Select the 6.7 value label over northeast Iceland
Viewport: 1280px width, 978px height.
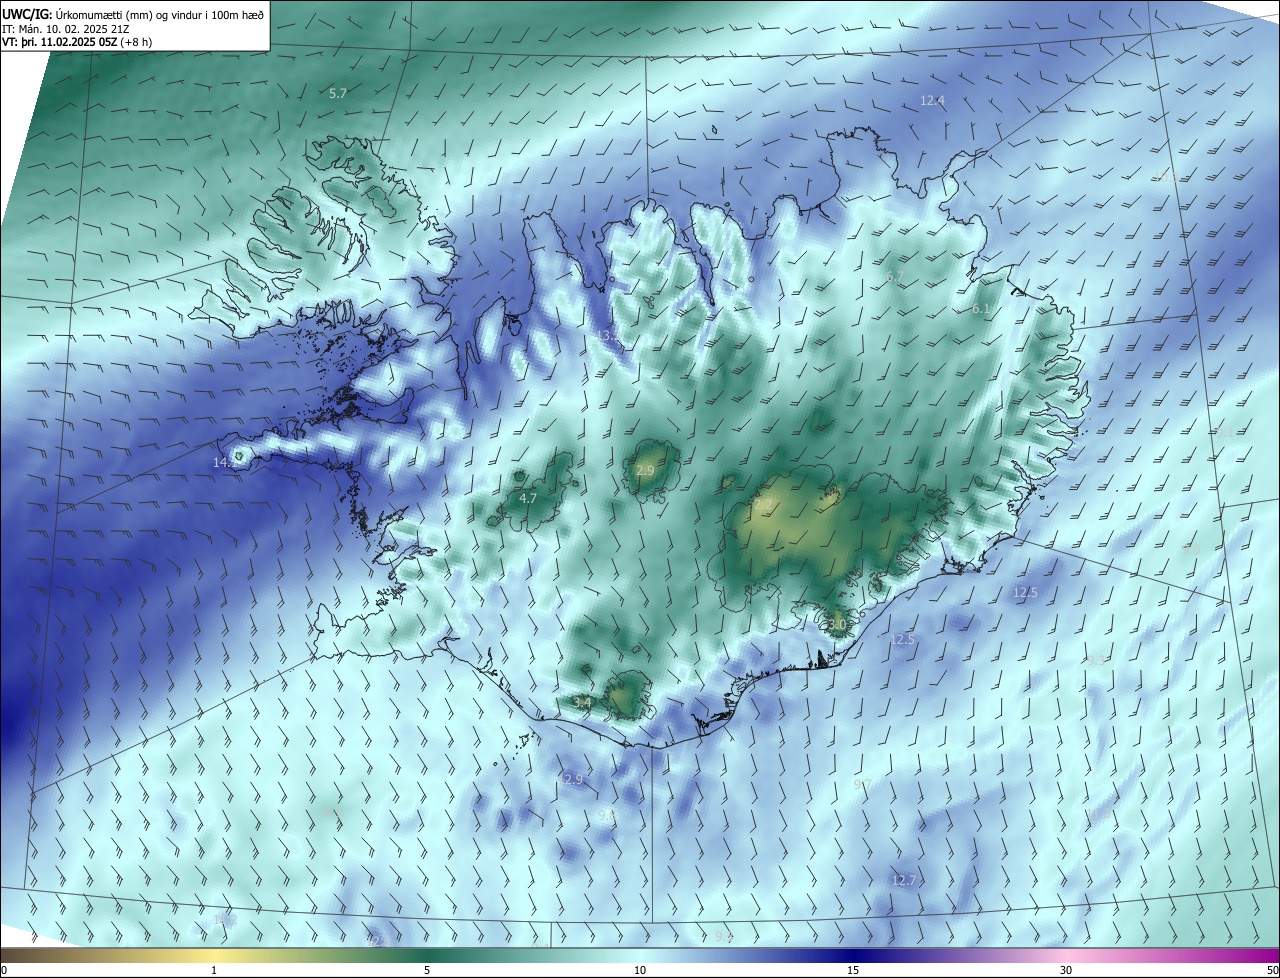895,277
